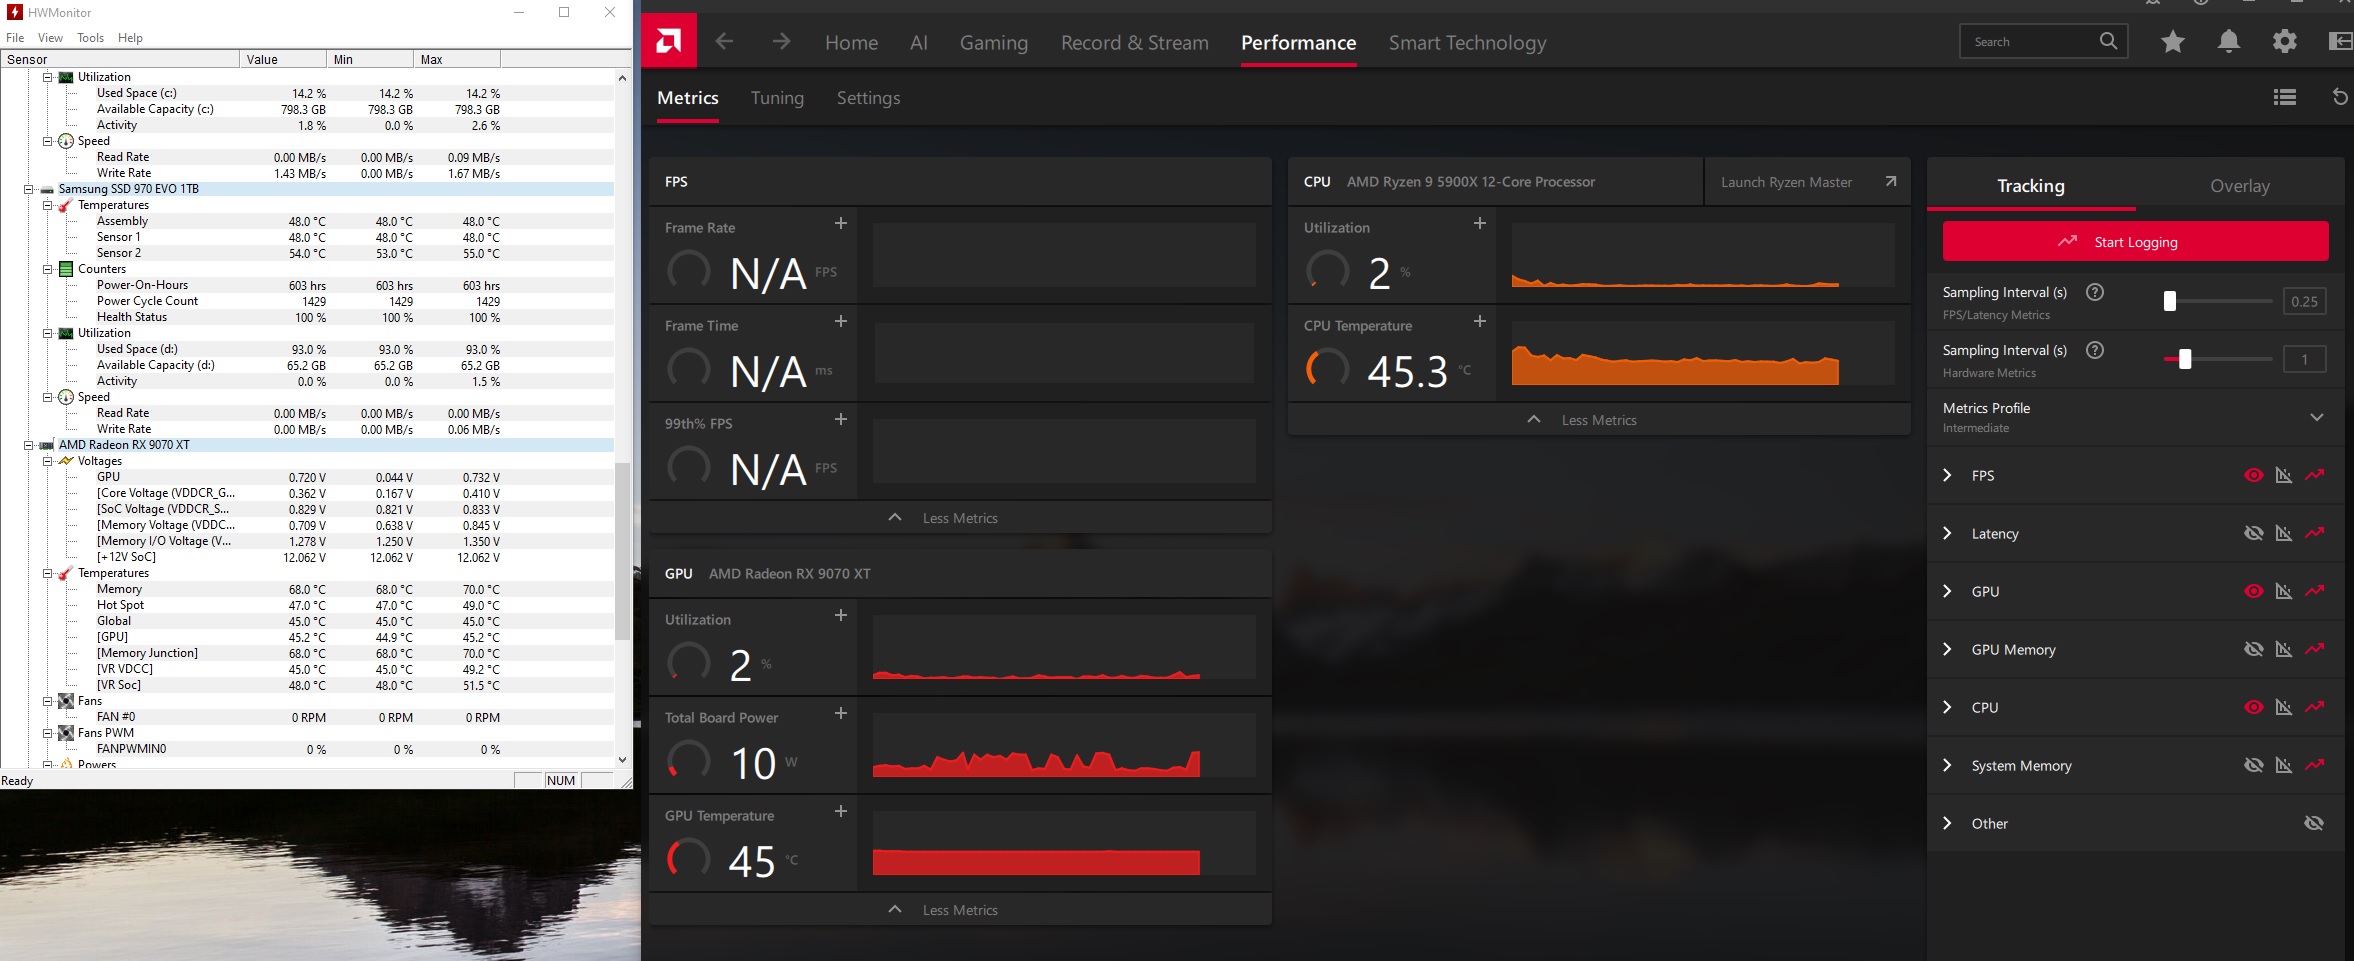
Task: Switch to the Tuning tab
Action: [x=777, y=98]
